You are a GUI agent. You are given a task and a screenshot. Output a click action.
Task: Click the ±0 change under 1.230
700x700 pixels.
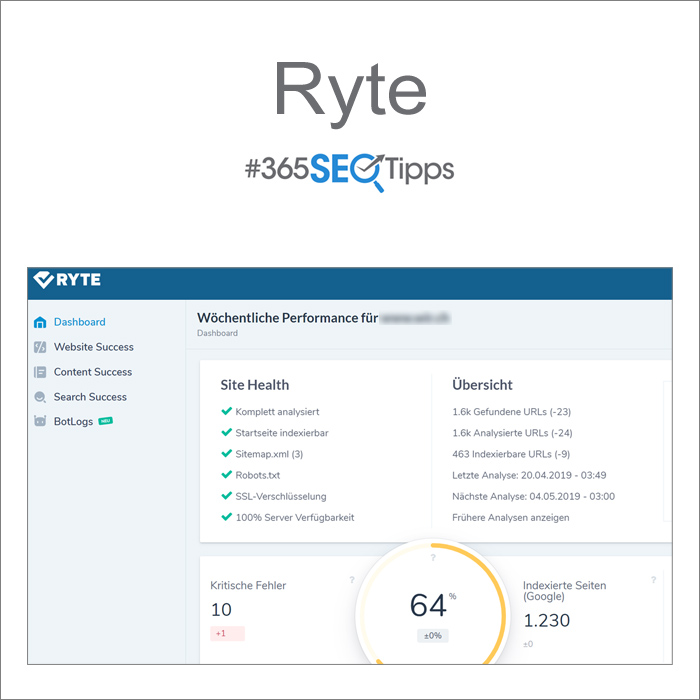coord(528,644)
